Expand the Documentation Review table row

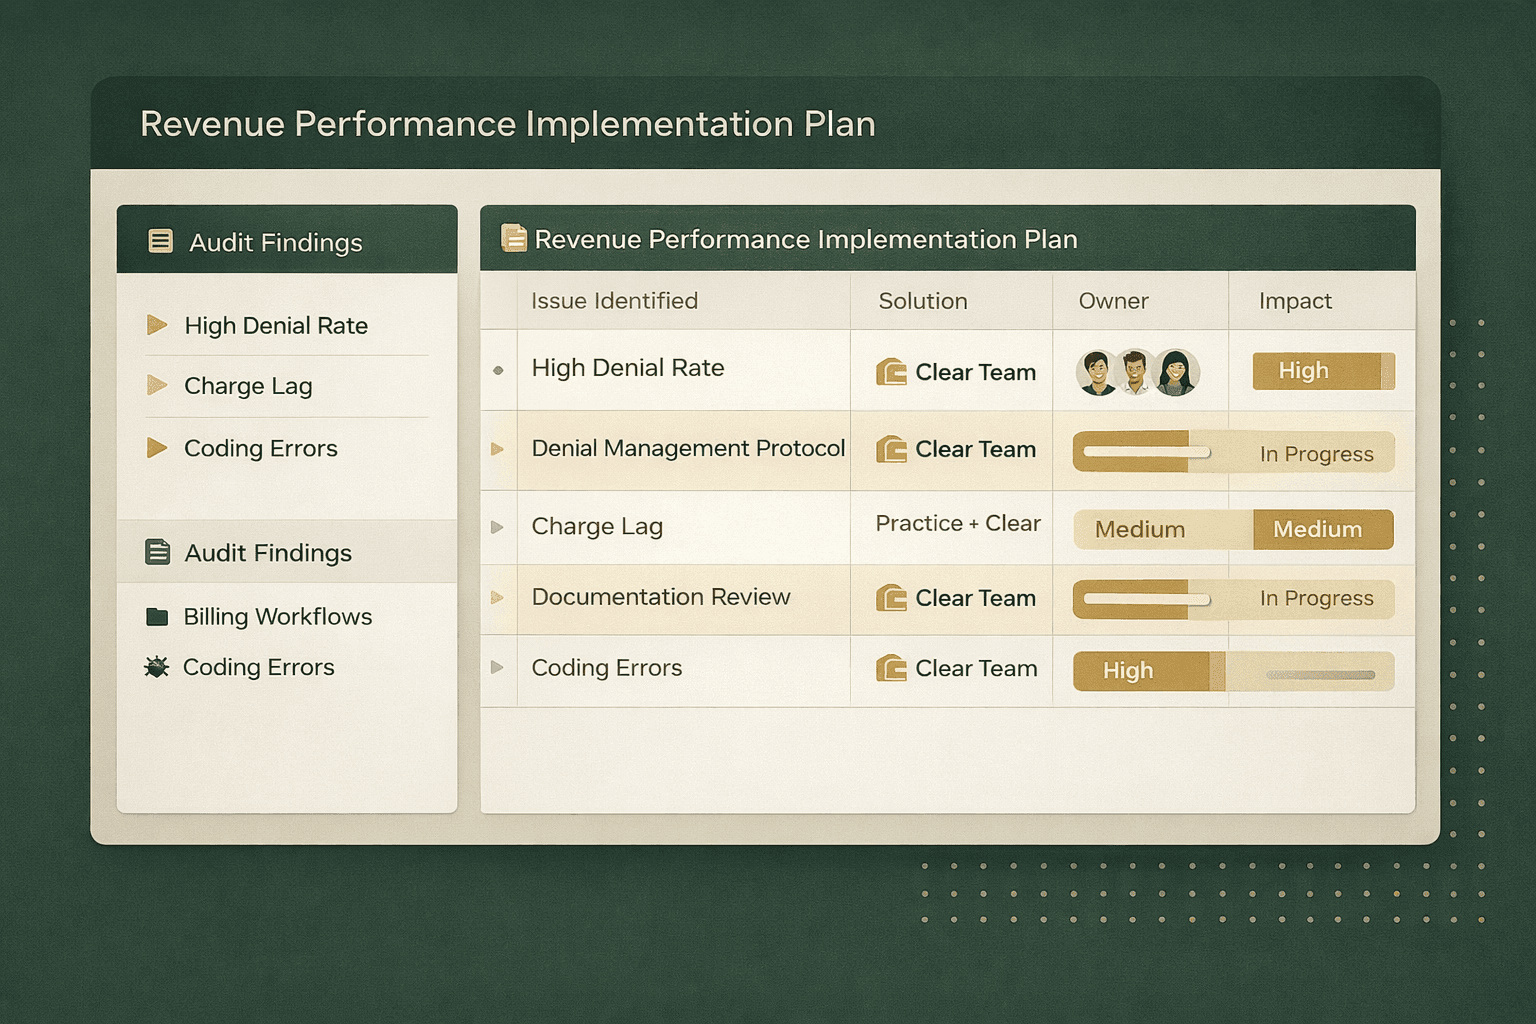(x=497, y=598)
